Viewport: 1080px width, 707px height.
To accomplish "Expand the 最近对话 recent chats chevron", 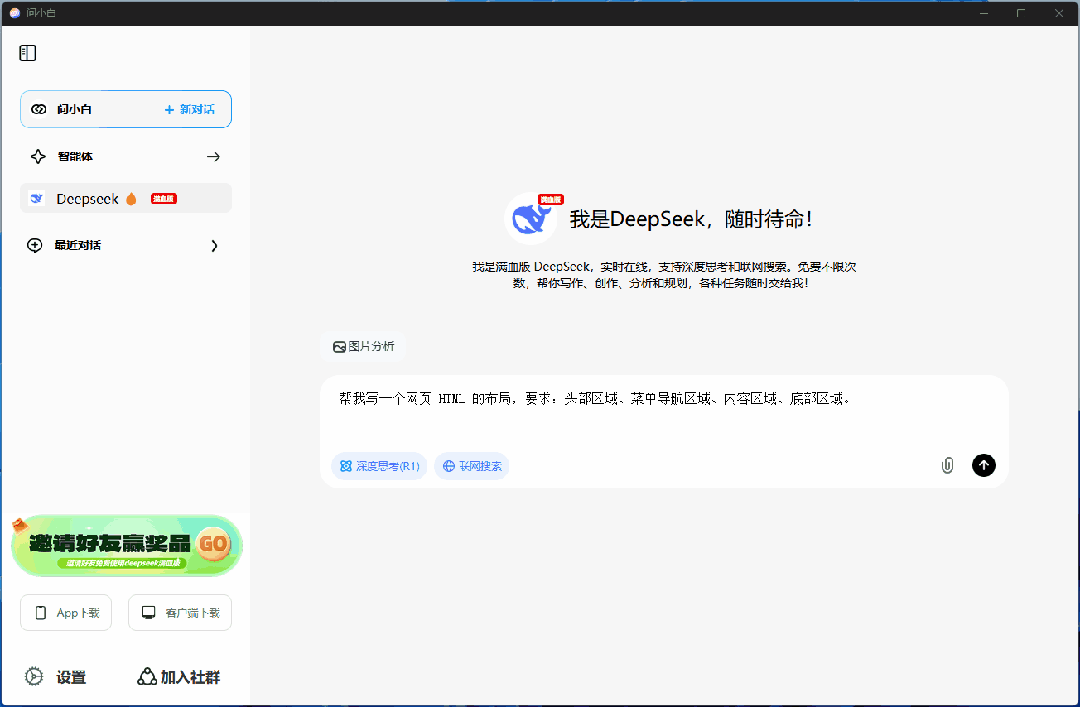I will (214, 246).
